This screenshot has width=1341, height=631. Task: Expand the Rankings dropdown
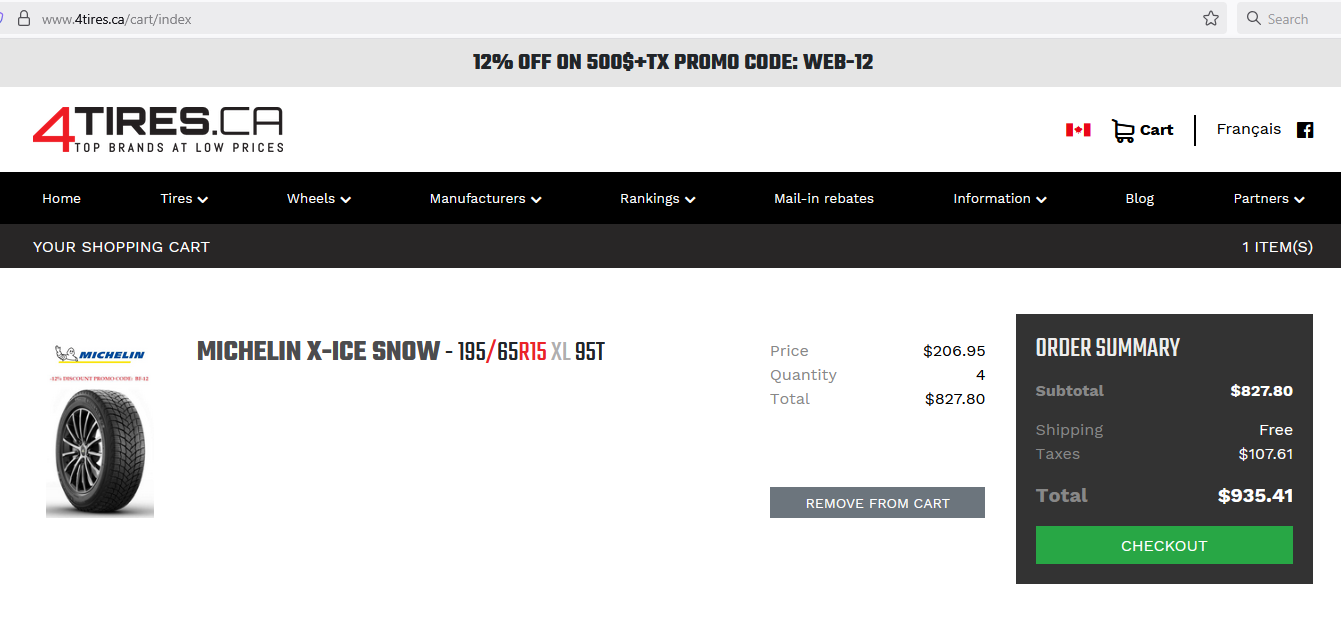(657, 198)
